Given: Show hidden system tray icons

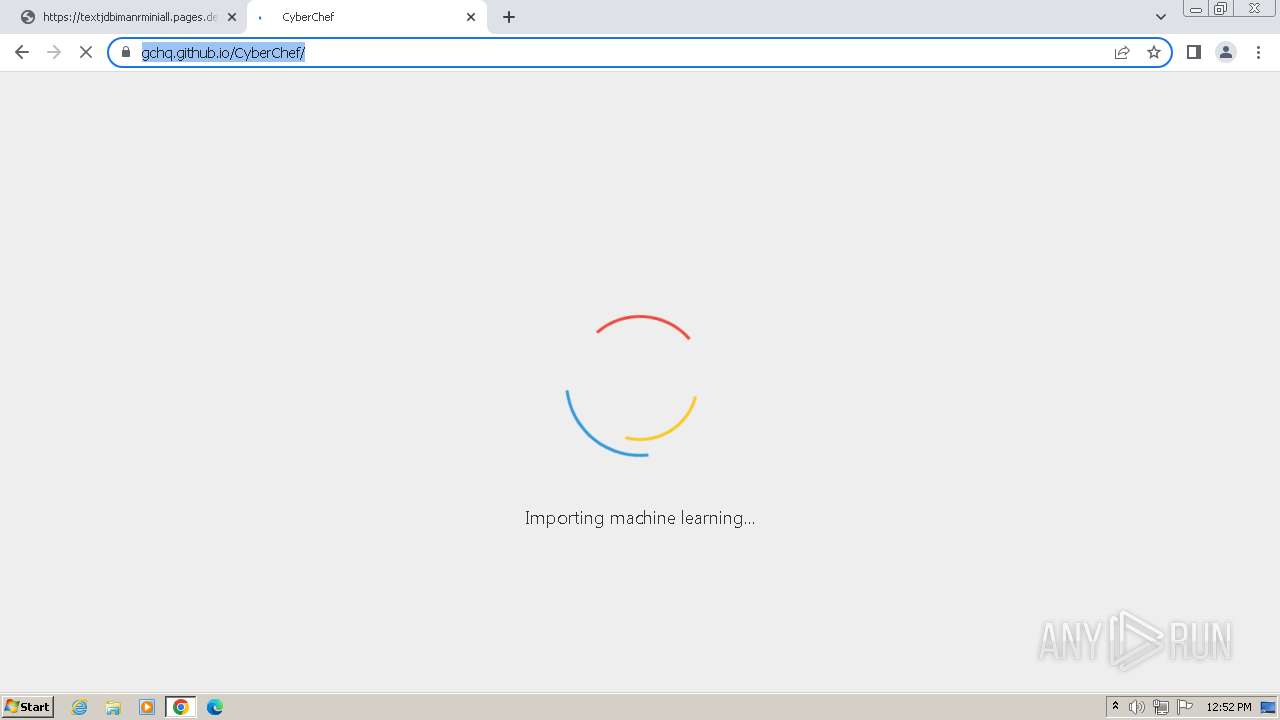Looking at the screenshot, I should click(x=1115, y=707).
